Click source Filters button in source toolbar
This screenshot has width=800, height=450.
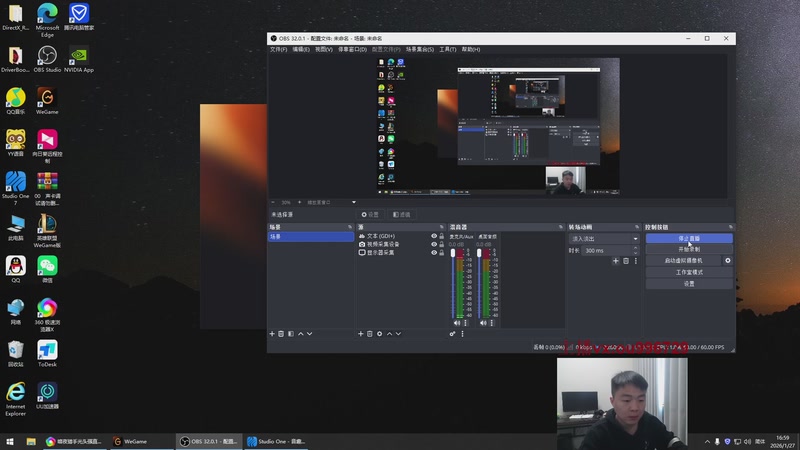(x=402, y=215)
